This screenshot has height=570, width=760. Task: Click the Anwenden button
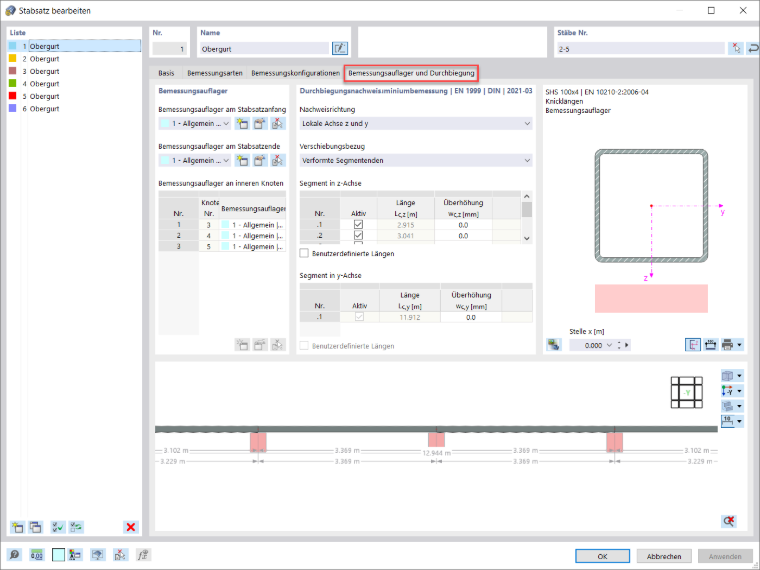click(x=725, y=556)
